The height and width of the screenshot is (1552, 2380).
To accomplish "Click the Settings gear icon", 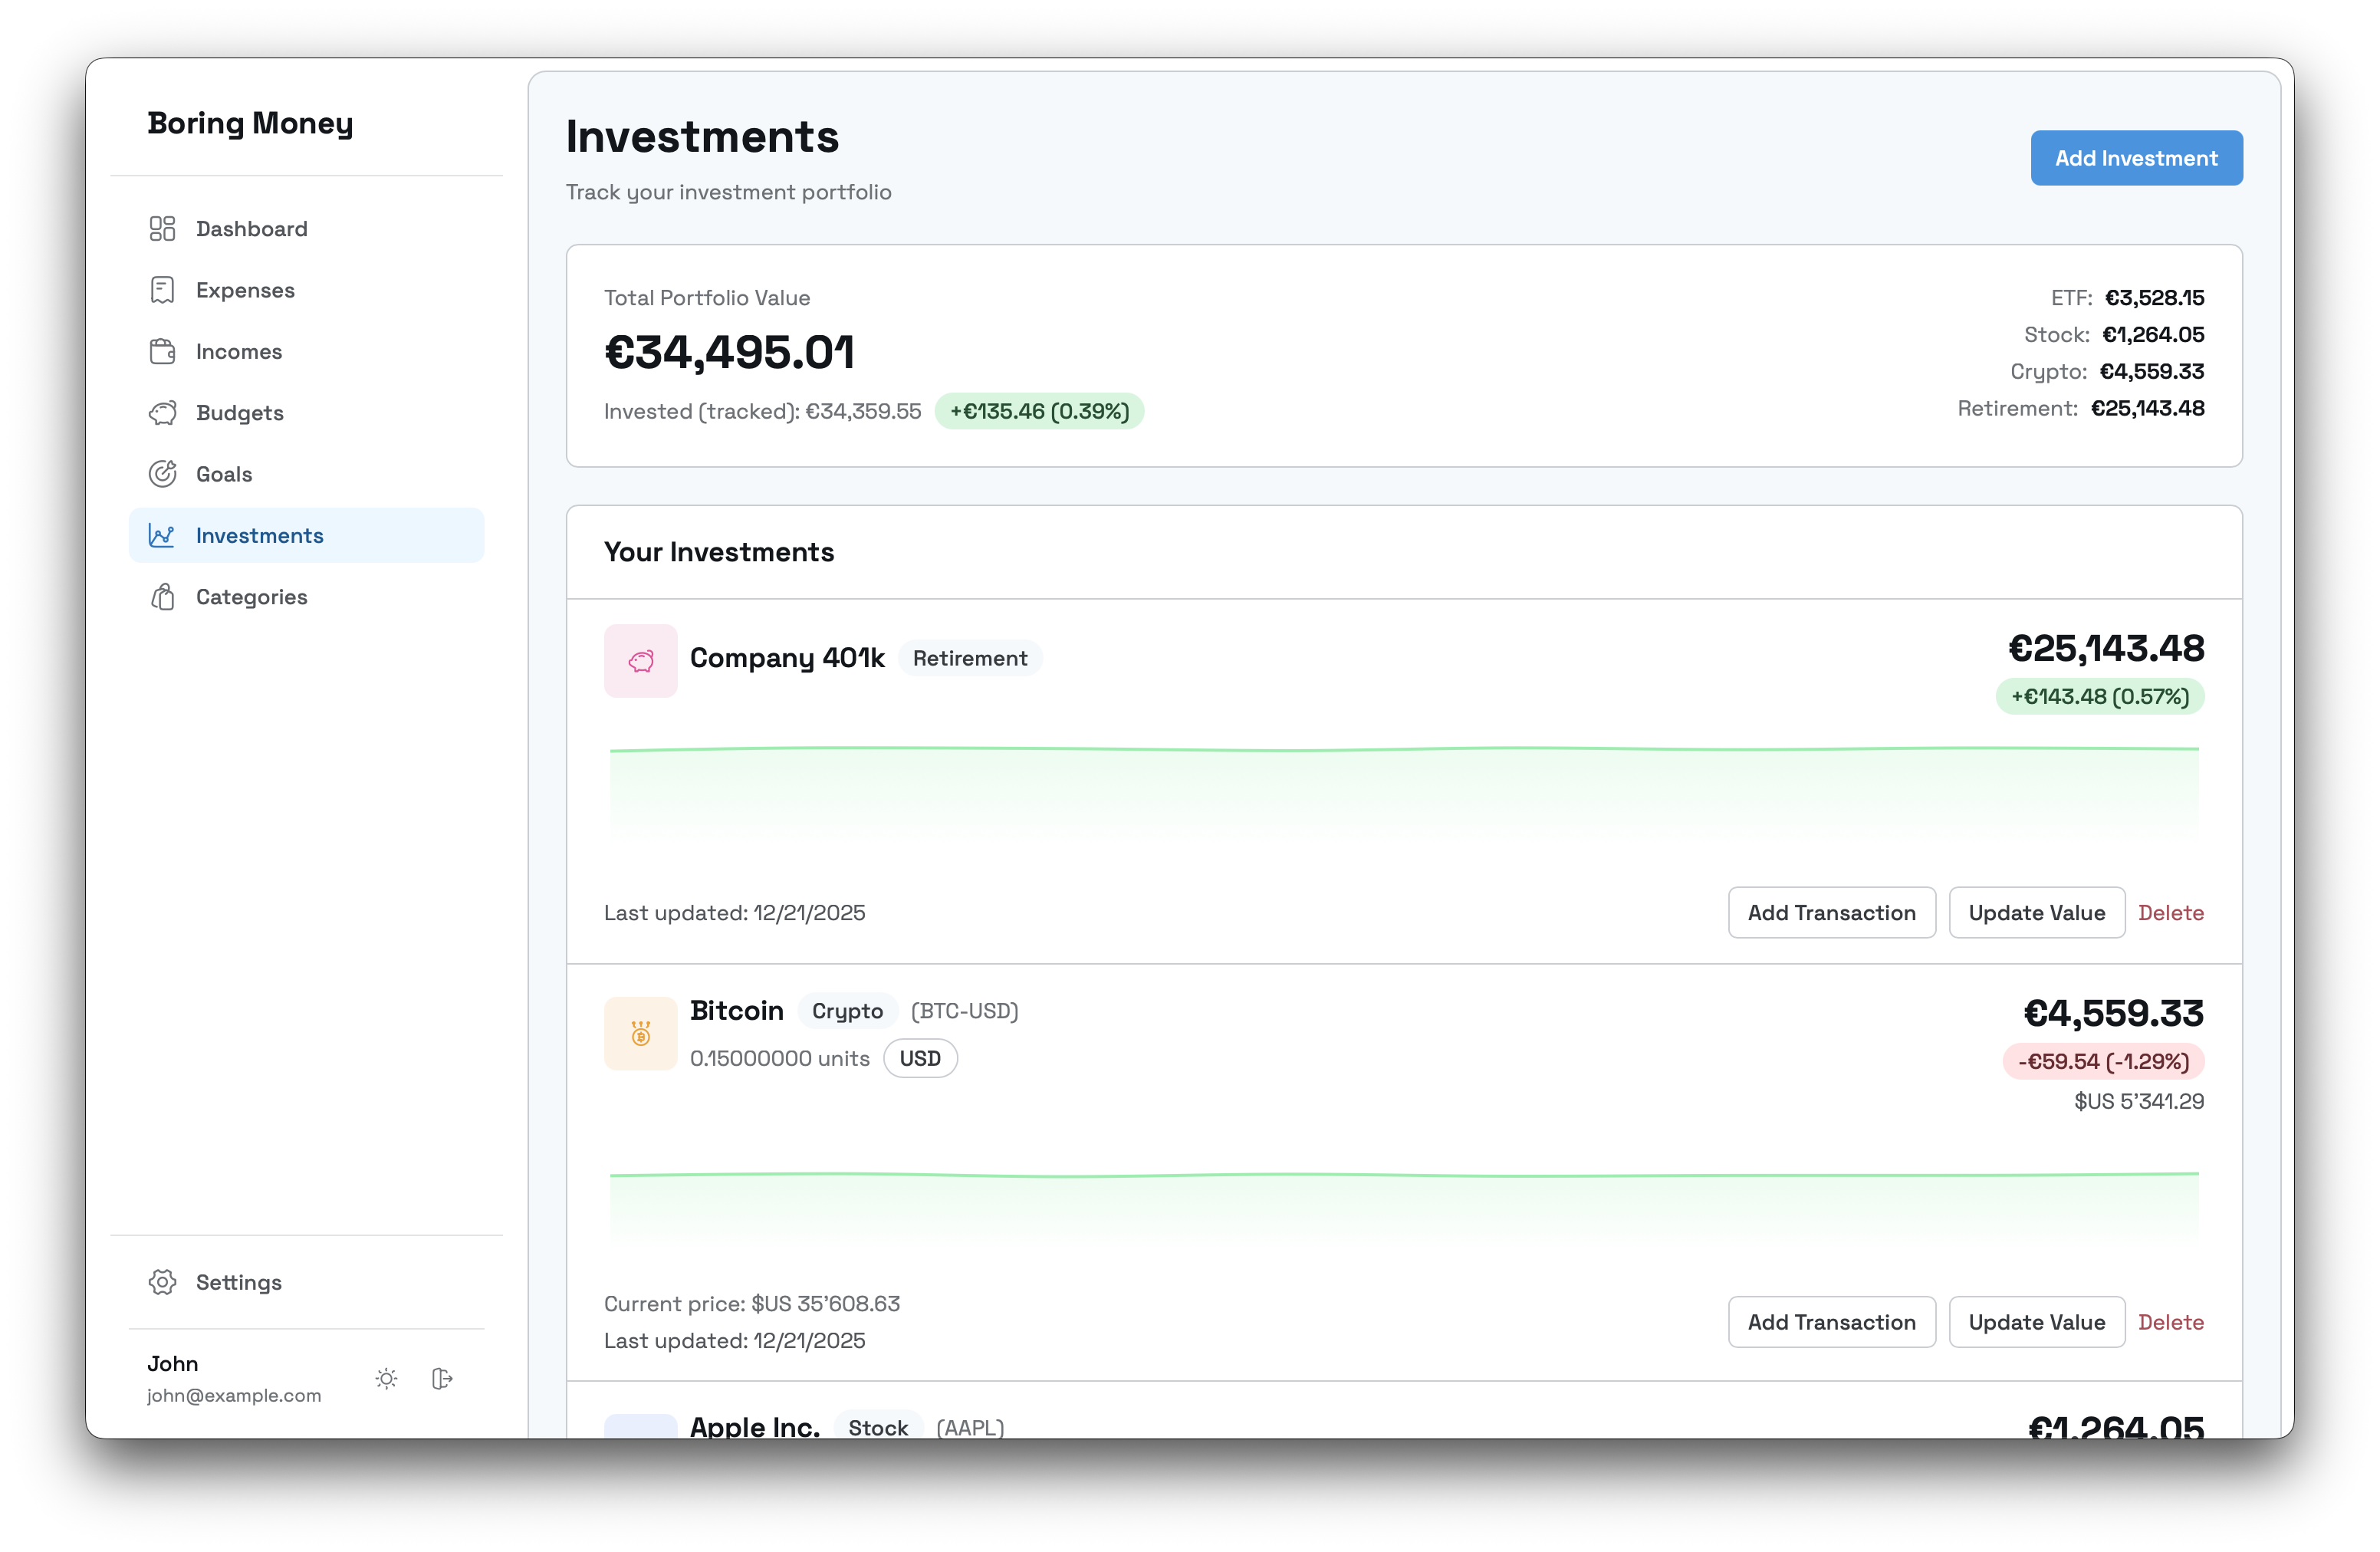I will pyautogui.click(x=162, y=1282).
